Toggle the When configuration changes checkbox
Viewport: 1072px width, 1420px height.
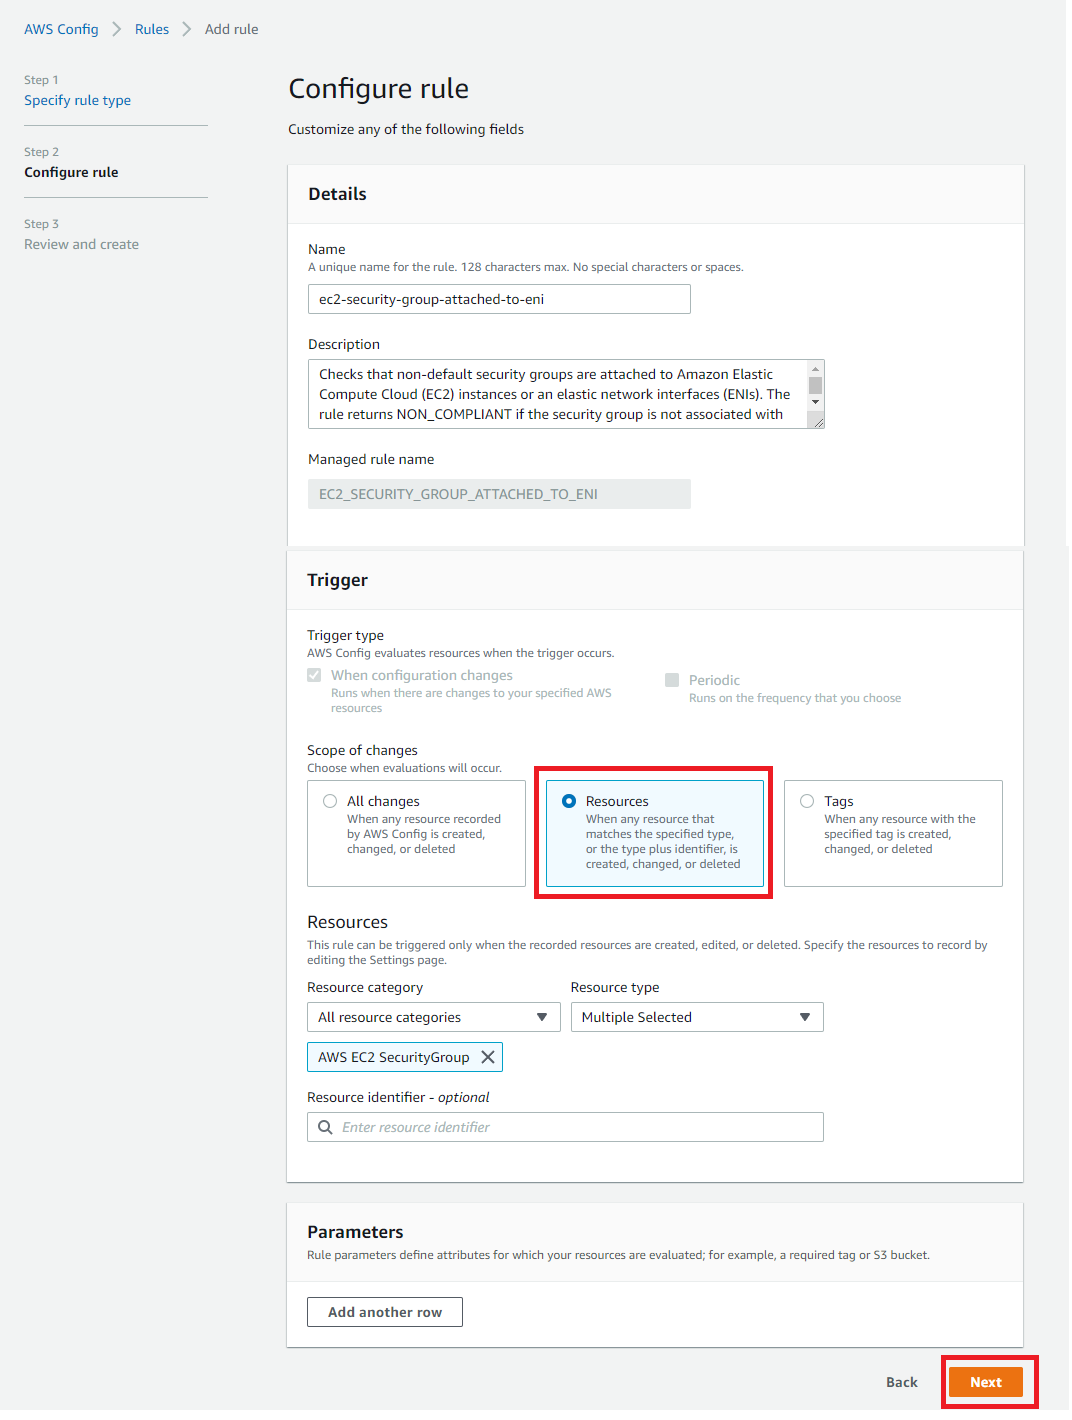314,675
